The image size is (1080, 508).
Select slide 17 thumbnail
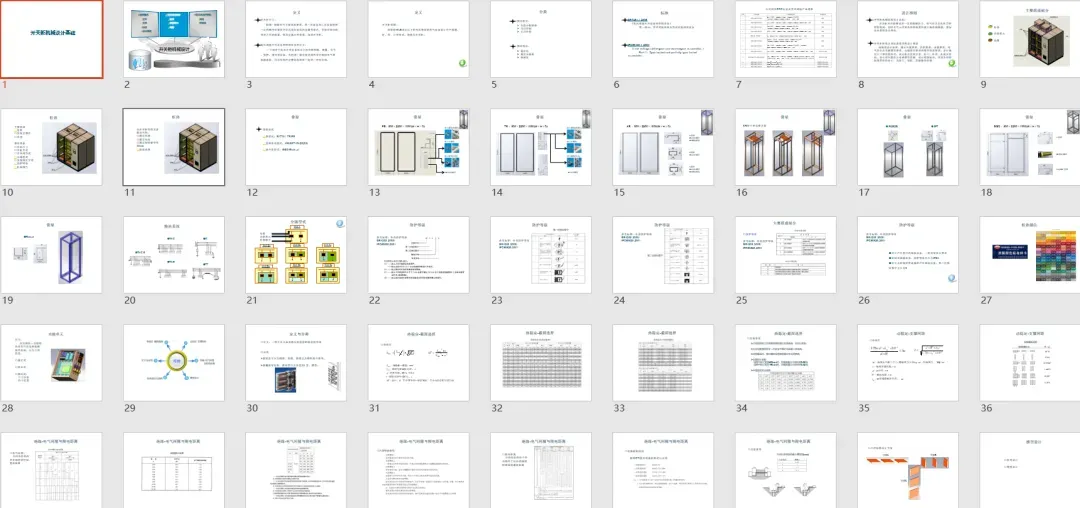908,147
